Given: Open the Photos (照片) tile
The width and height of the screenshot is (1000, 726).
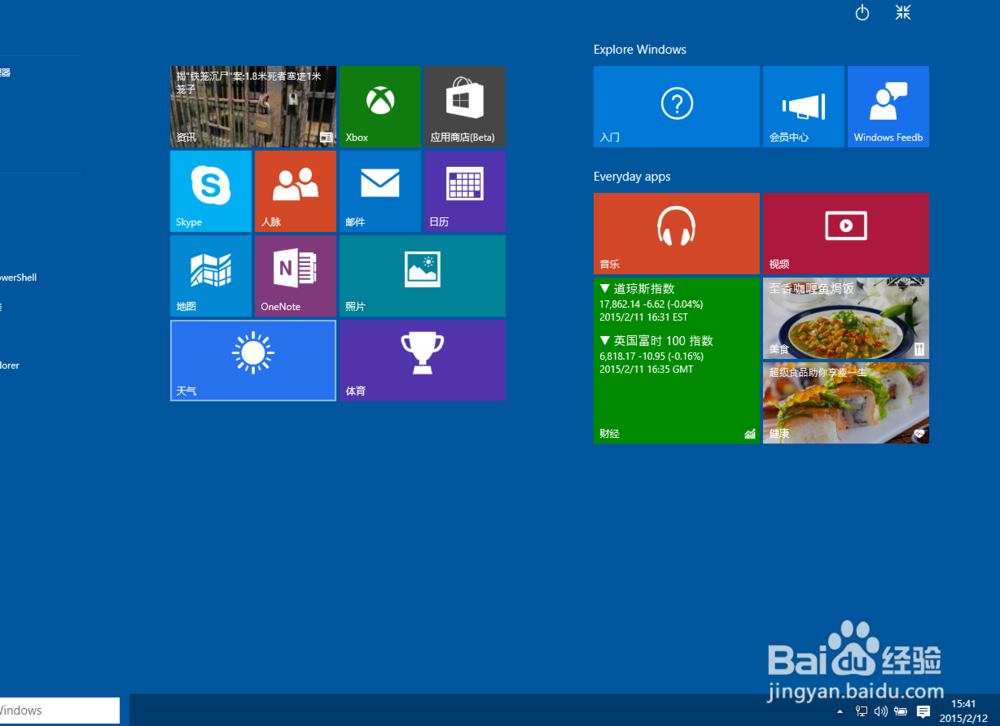Looking at the screenshot, I should click(x=423, y=276).
